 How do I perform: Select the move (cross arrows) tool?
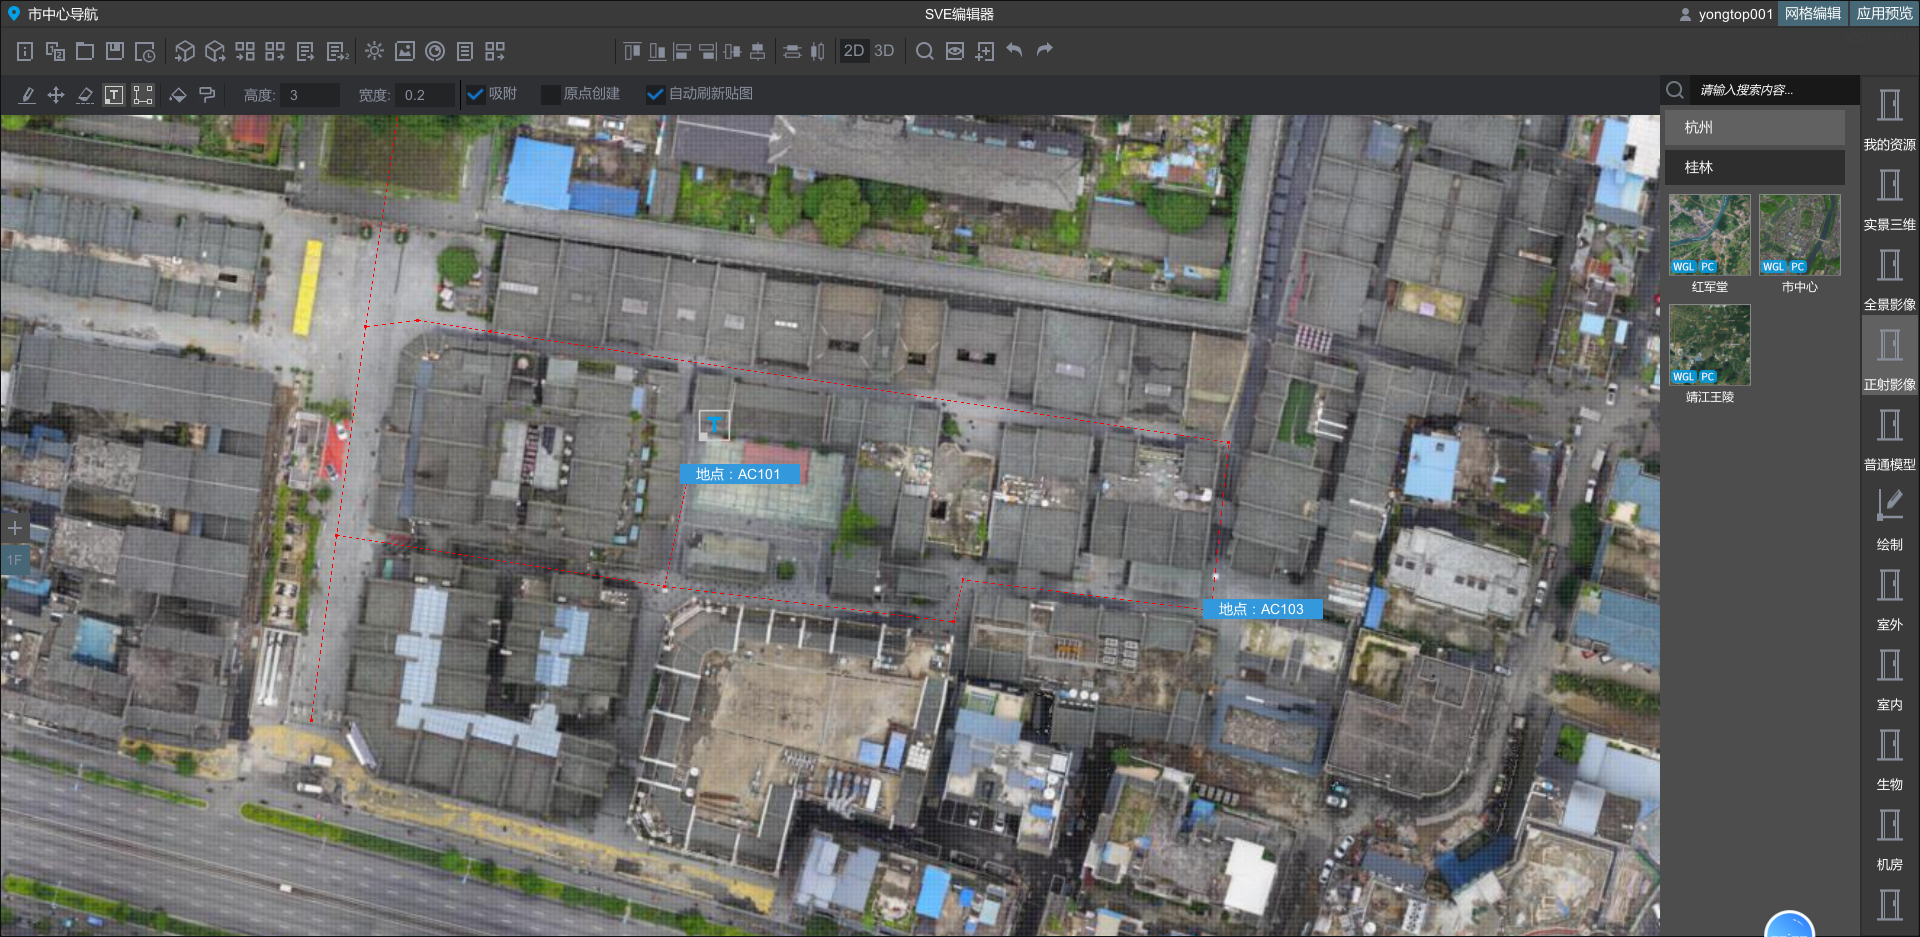click(56, 94)
